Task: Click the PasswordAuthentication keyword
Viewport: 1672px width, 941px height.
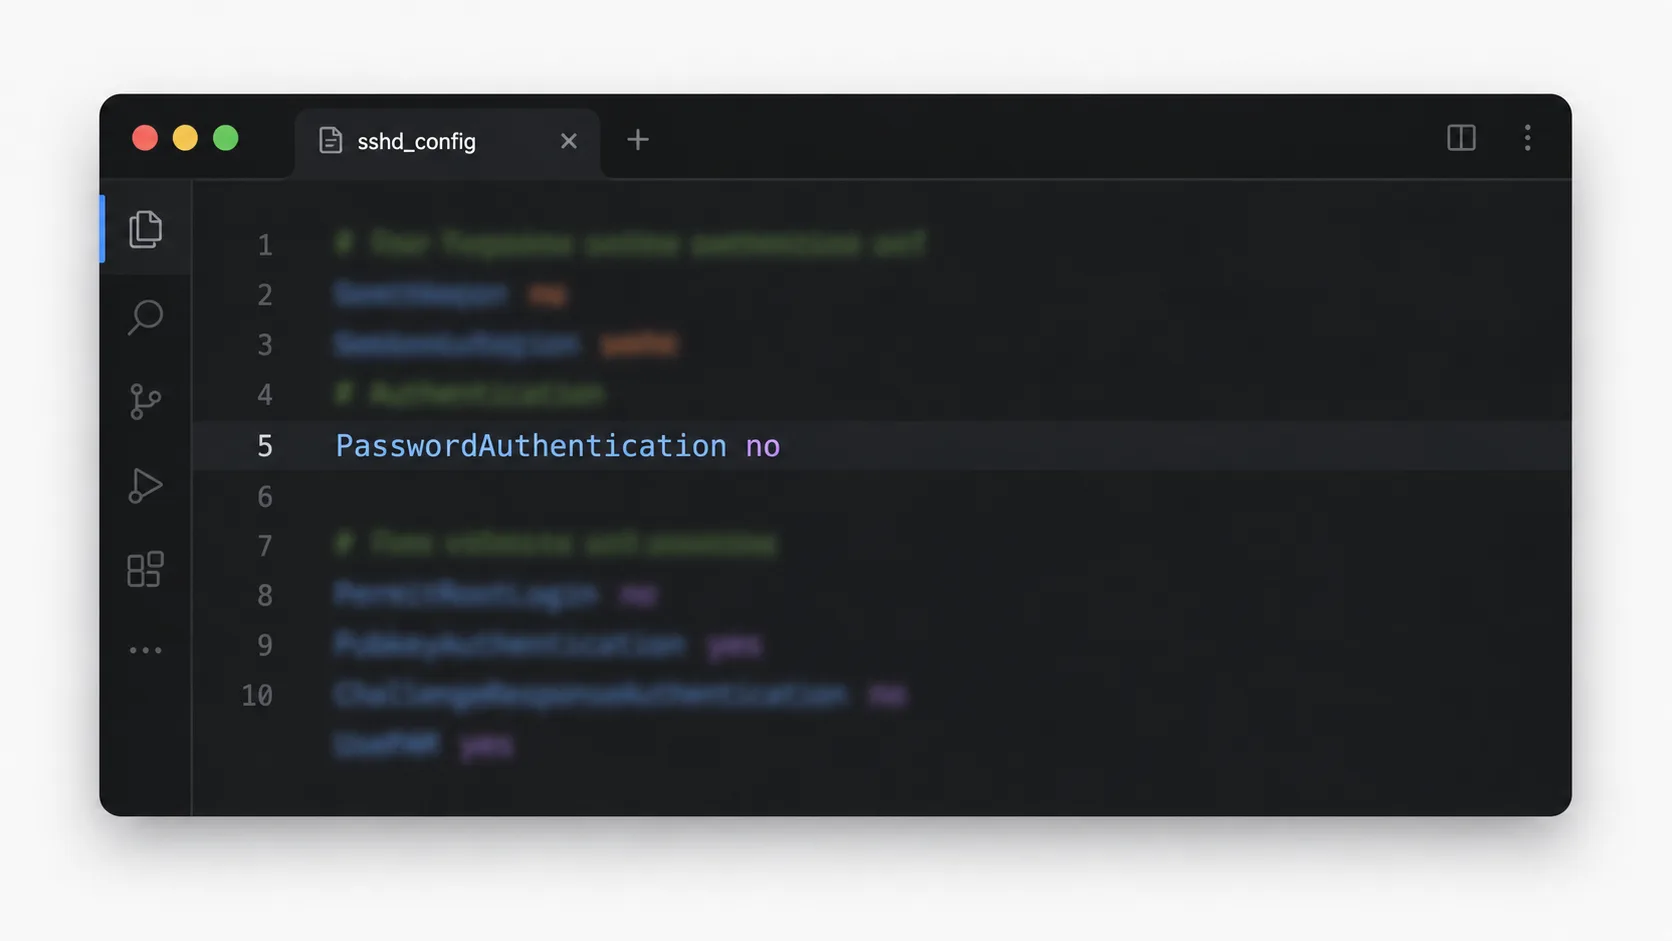Action: tap(531, 446)
